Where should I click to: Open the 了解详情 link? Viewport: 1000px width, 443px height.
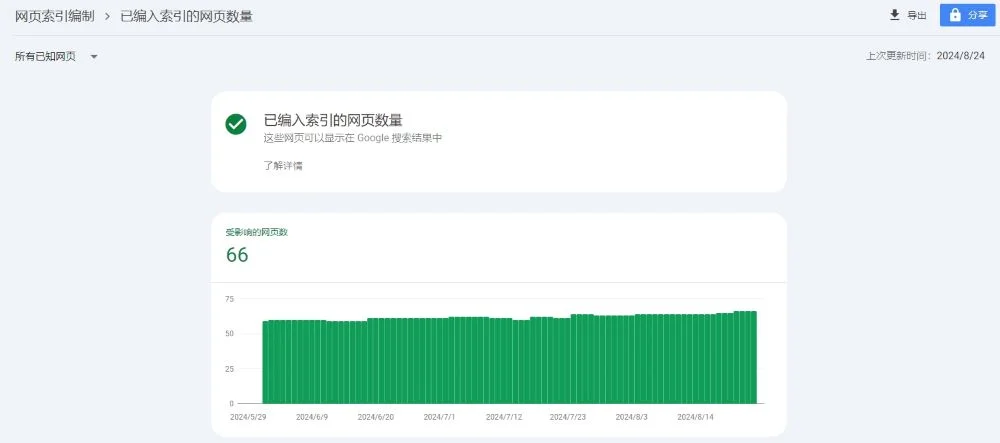tap(283, 165)
